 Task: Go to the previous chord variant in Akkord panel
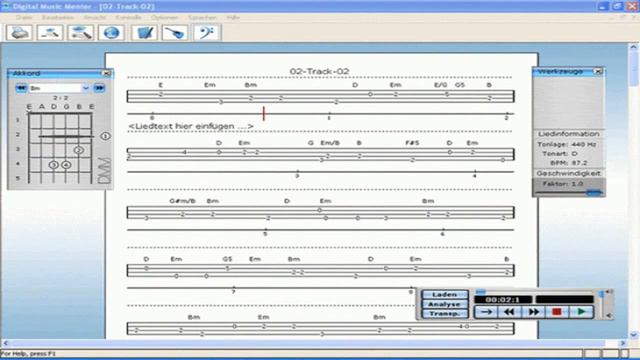click(x=21, y=88)
